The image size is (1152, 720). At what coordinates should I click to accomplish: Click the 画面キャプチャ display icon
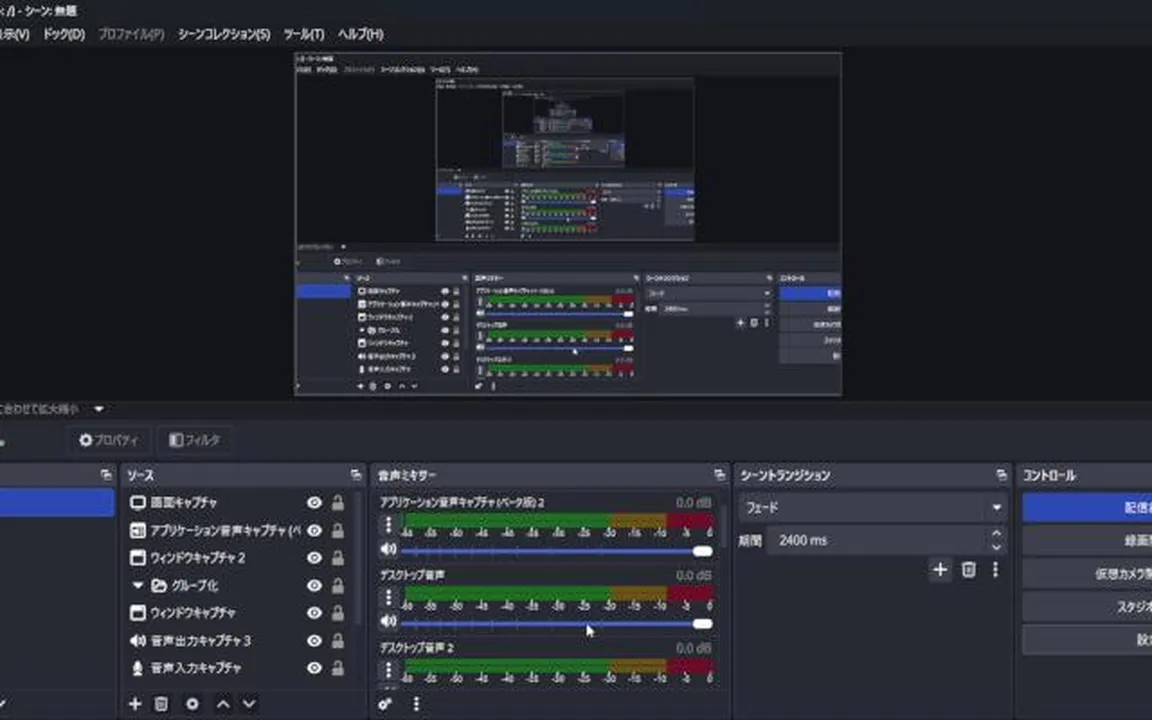pyautogui.click(x=137, y=503)
